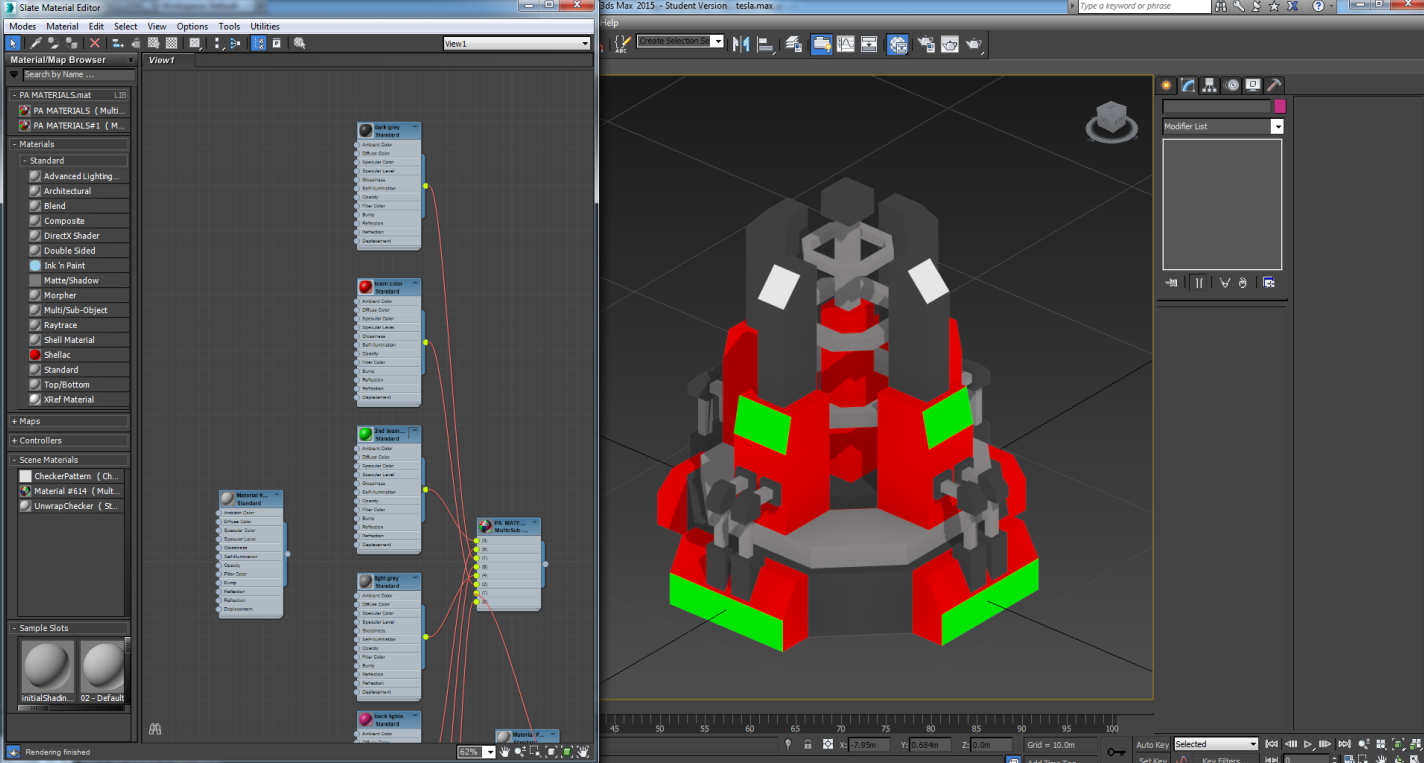Toggle the Selection Lock padlock icon

[808, 745]
